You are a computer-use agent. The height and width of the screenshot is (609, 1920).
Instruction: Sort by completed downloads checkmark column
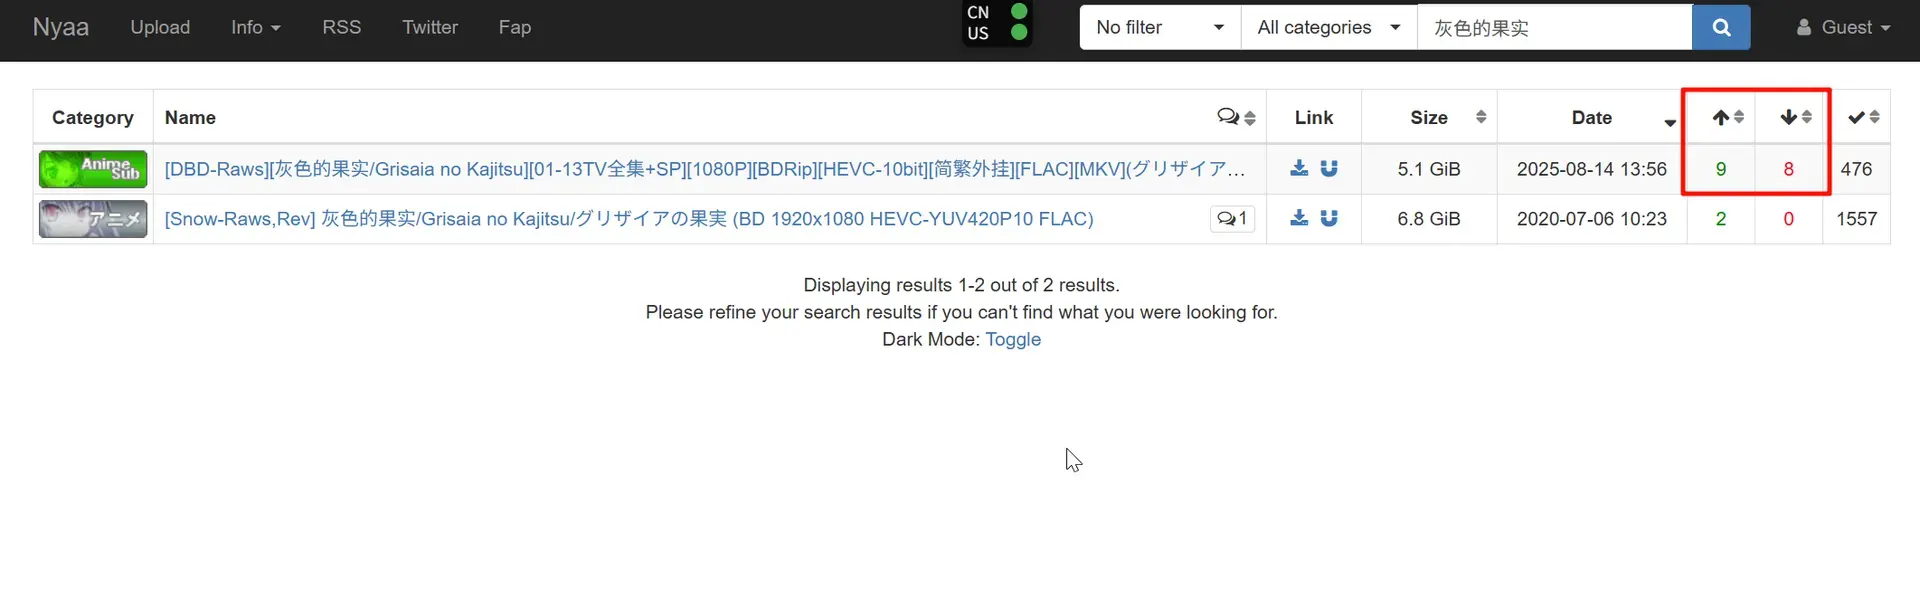(x=1861, y=117)
